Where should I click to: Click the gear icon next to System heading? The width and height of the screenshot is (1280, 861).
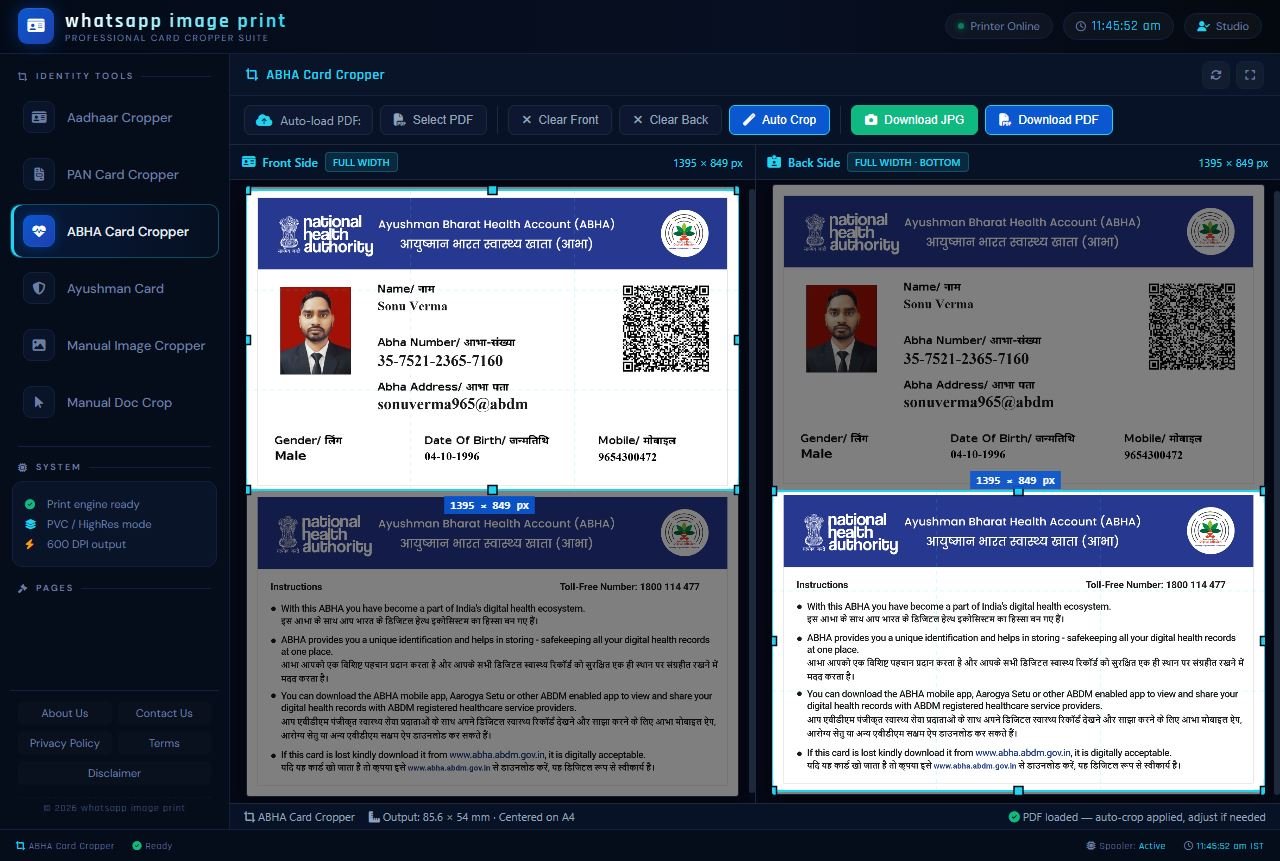click(23, 467)
